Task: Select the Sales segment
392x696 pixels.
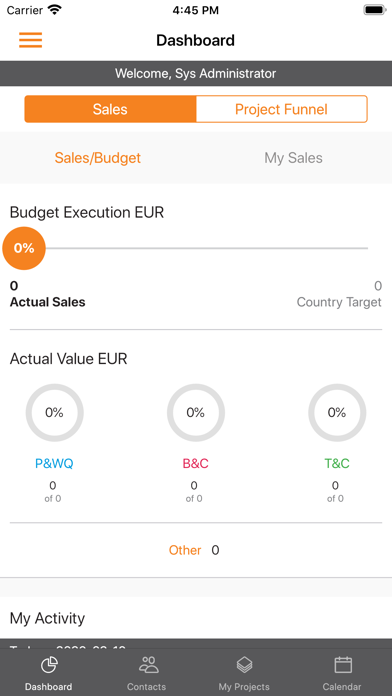Action: pos(110,109)
